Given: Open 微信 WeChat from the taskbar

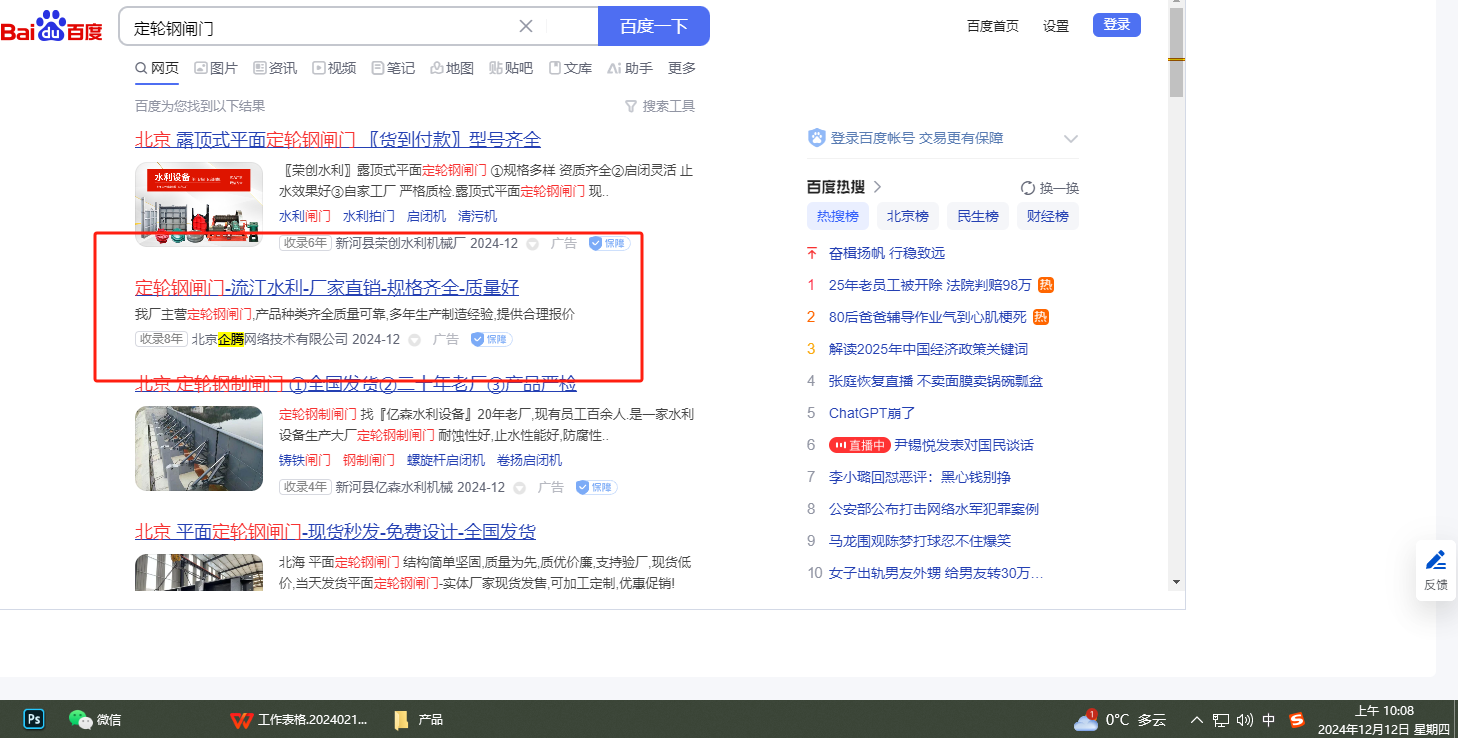Looking at the screenshot, I should 95,719.
